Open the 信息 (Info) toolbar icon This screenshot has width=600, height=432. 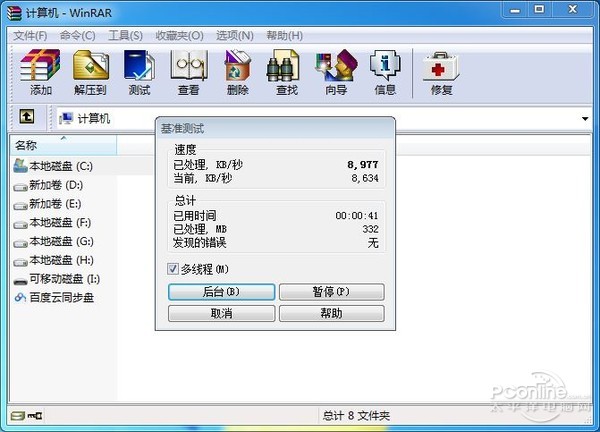385,72
